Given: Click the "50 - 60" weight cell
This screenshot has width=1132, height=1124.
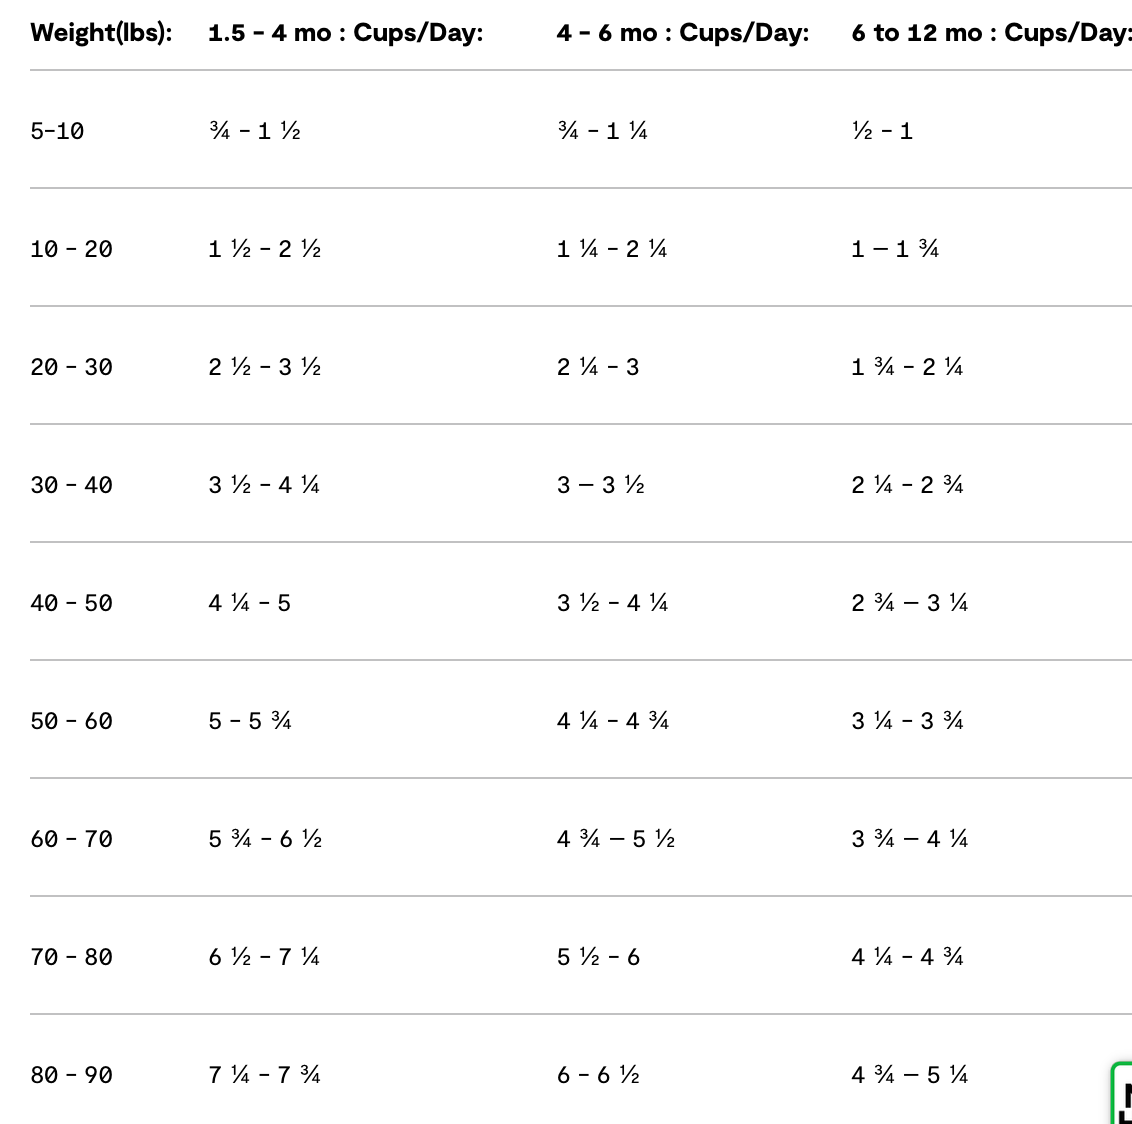Looking at the screenshot, I should click(71, 721).
